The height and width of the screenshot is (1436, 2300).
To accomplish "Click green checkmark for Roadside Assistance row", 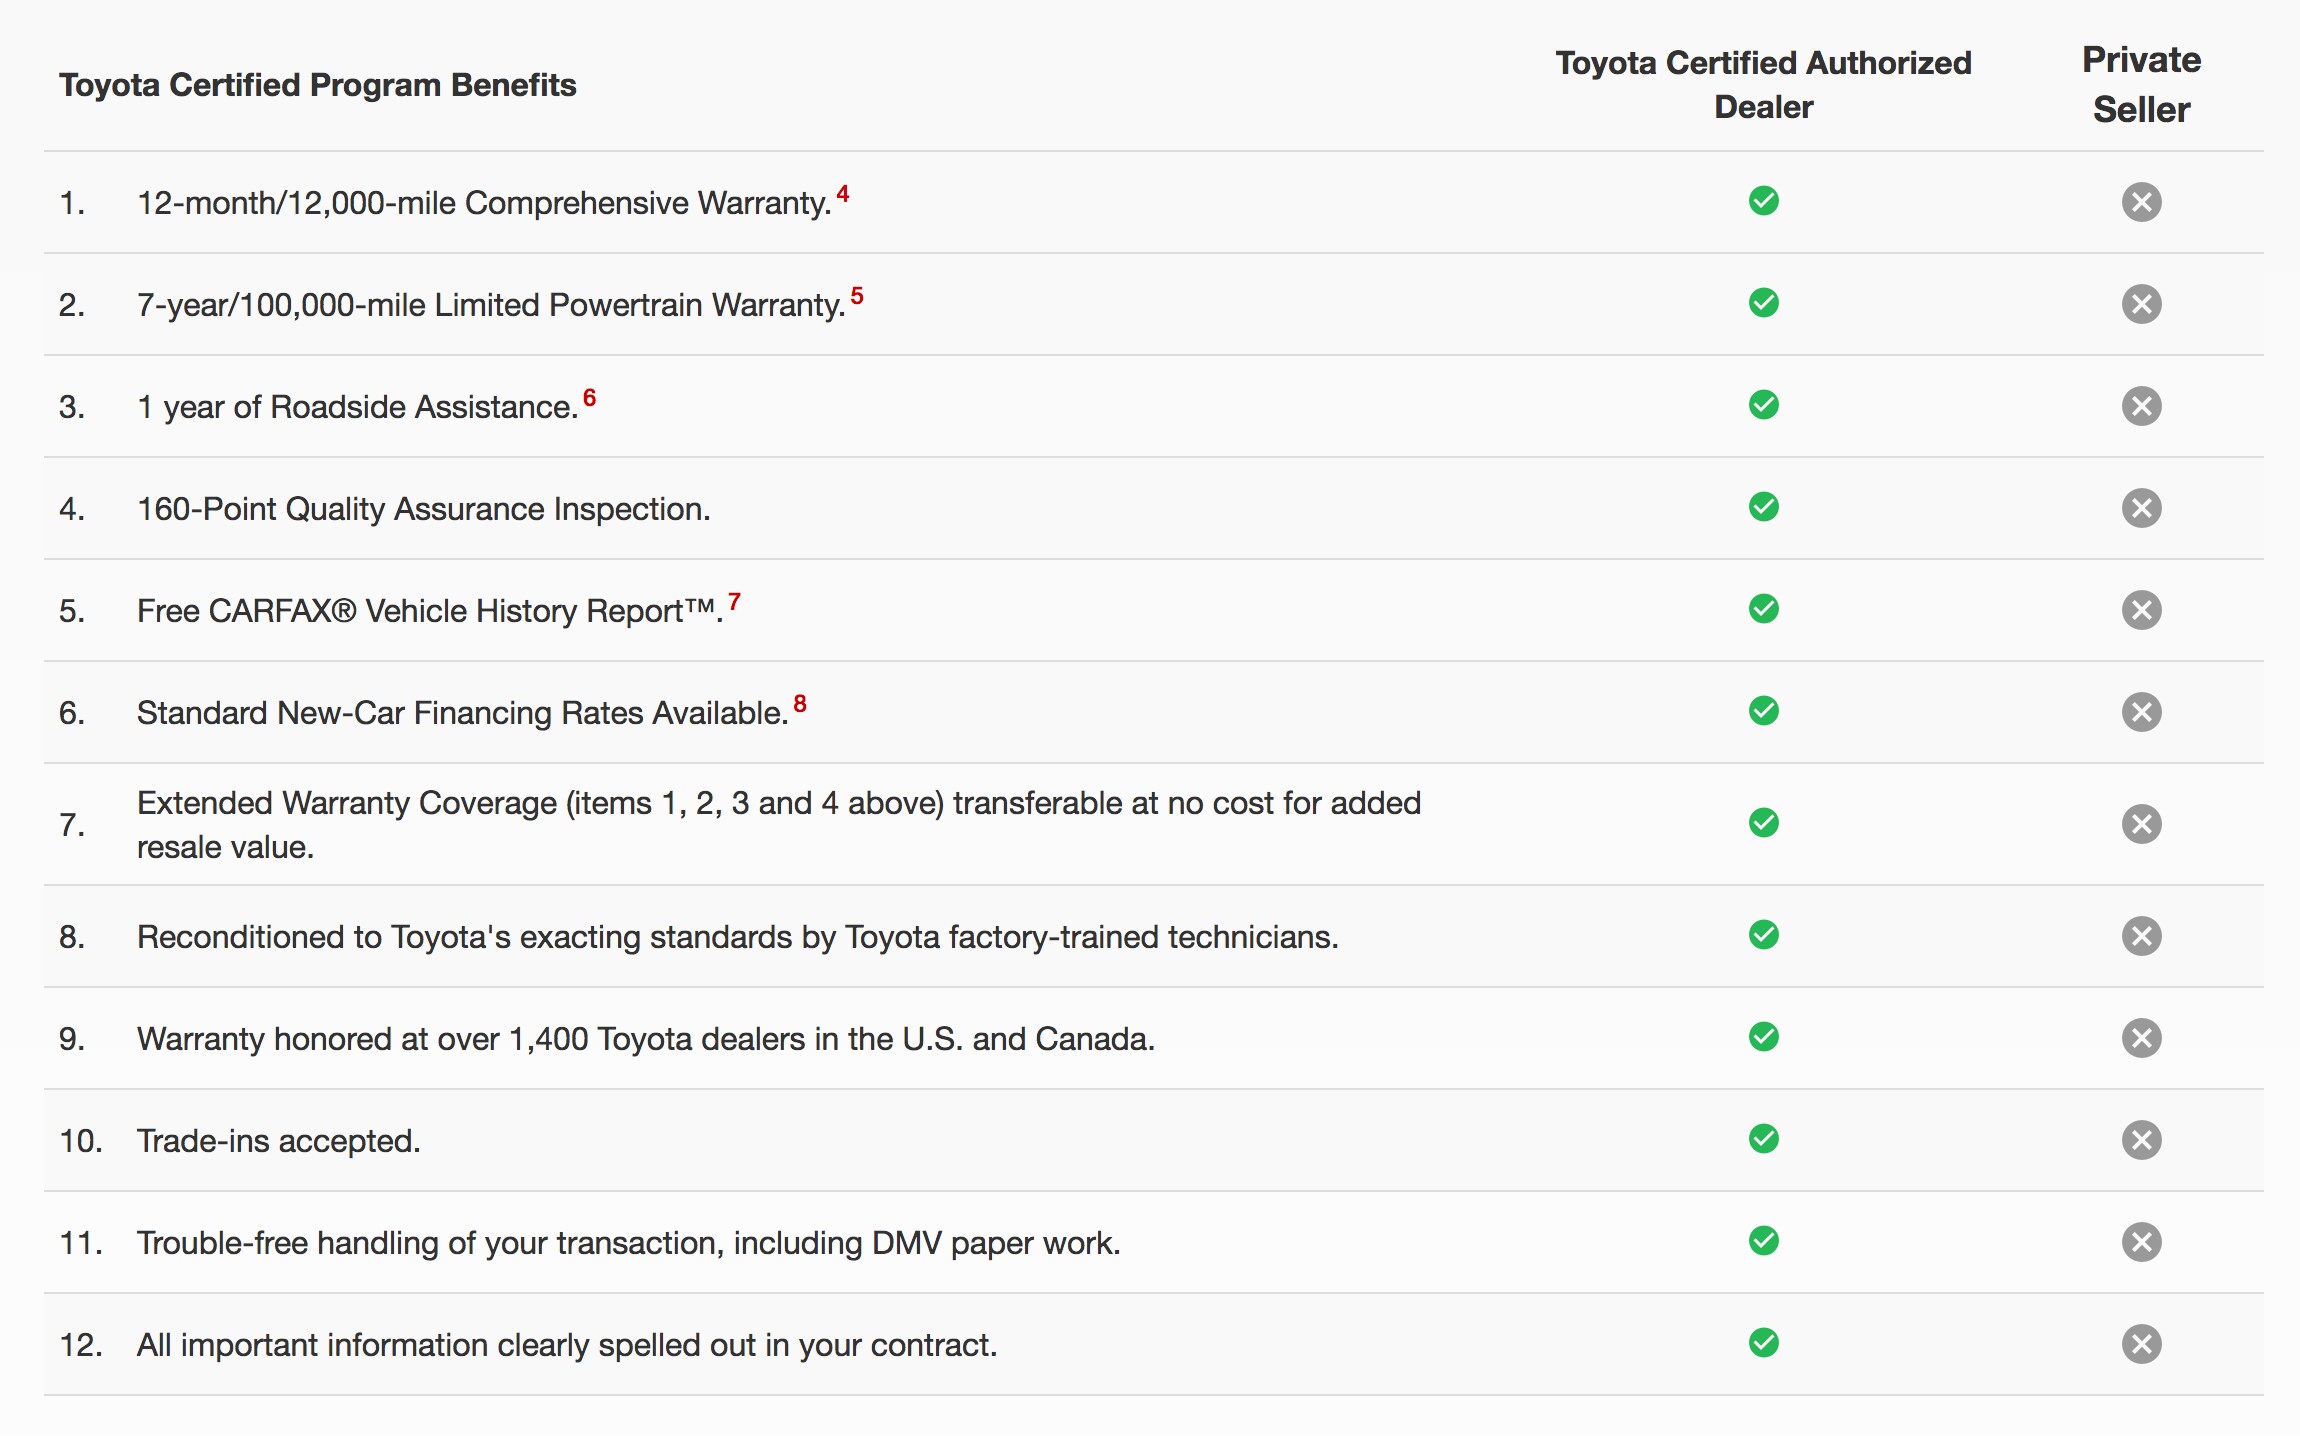I will click(x=1764, y=405).
